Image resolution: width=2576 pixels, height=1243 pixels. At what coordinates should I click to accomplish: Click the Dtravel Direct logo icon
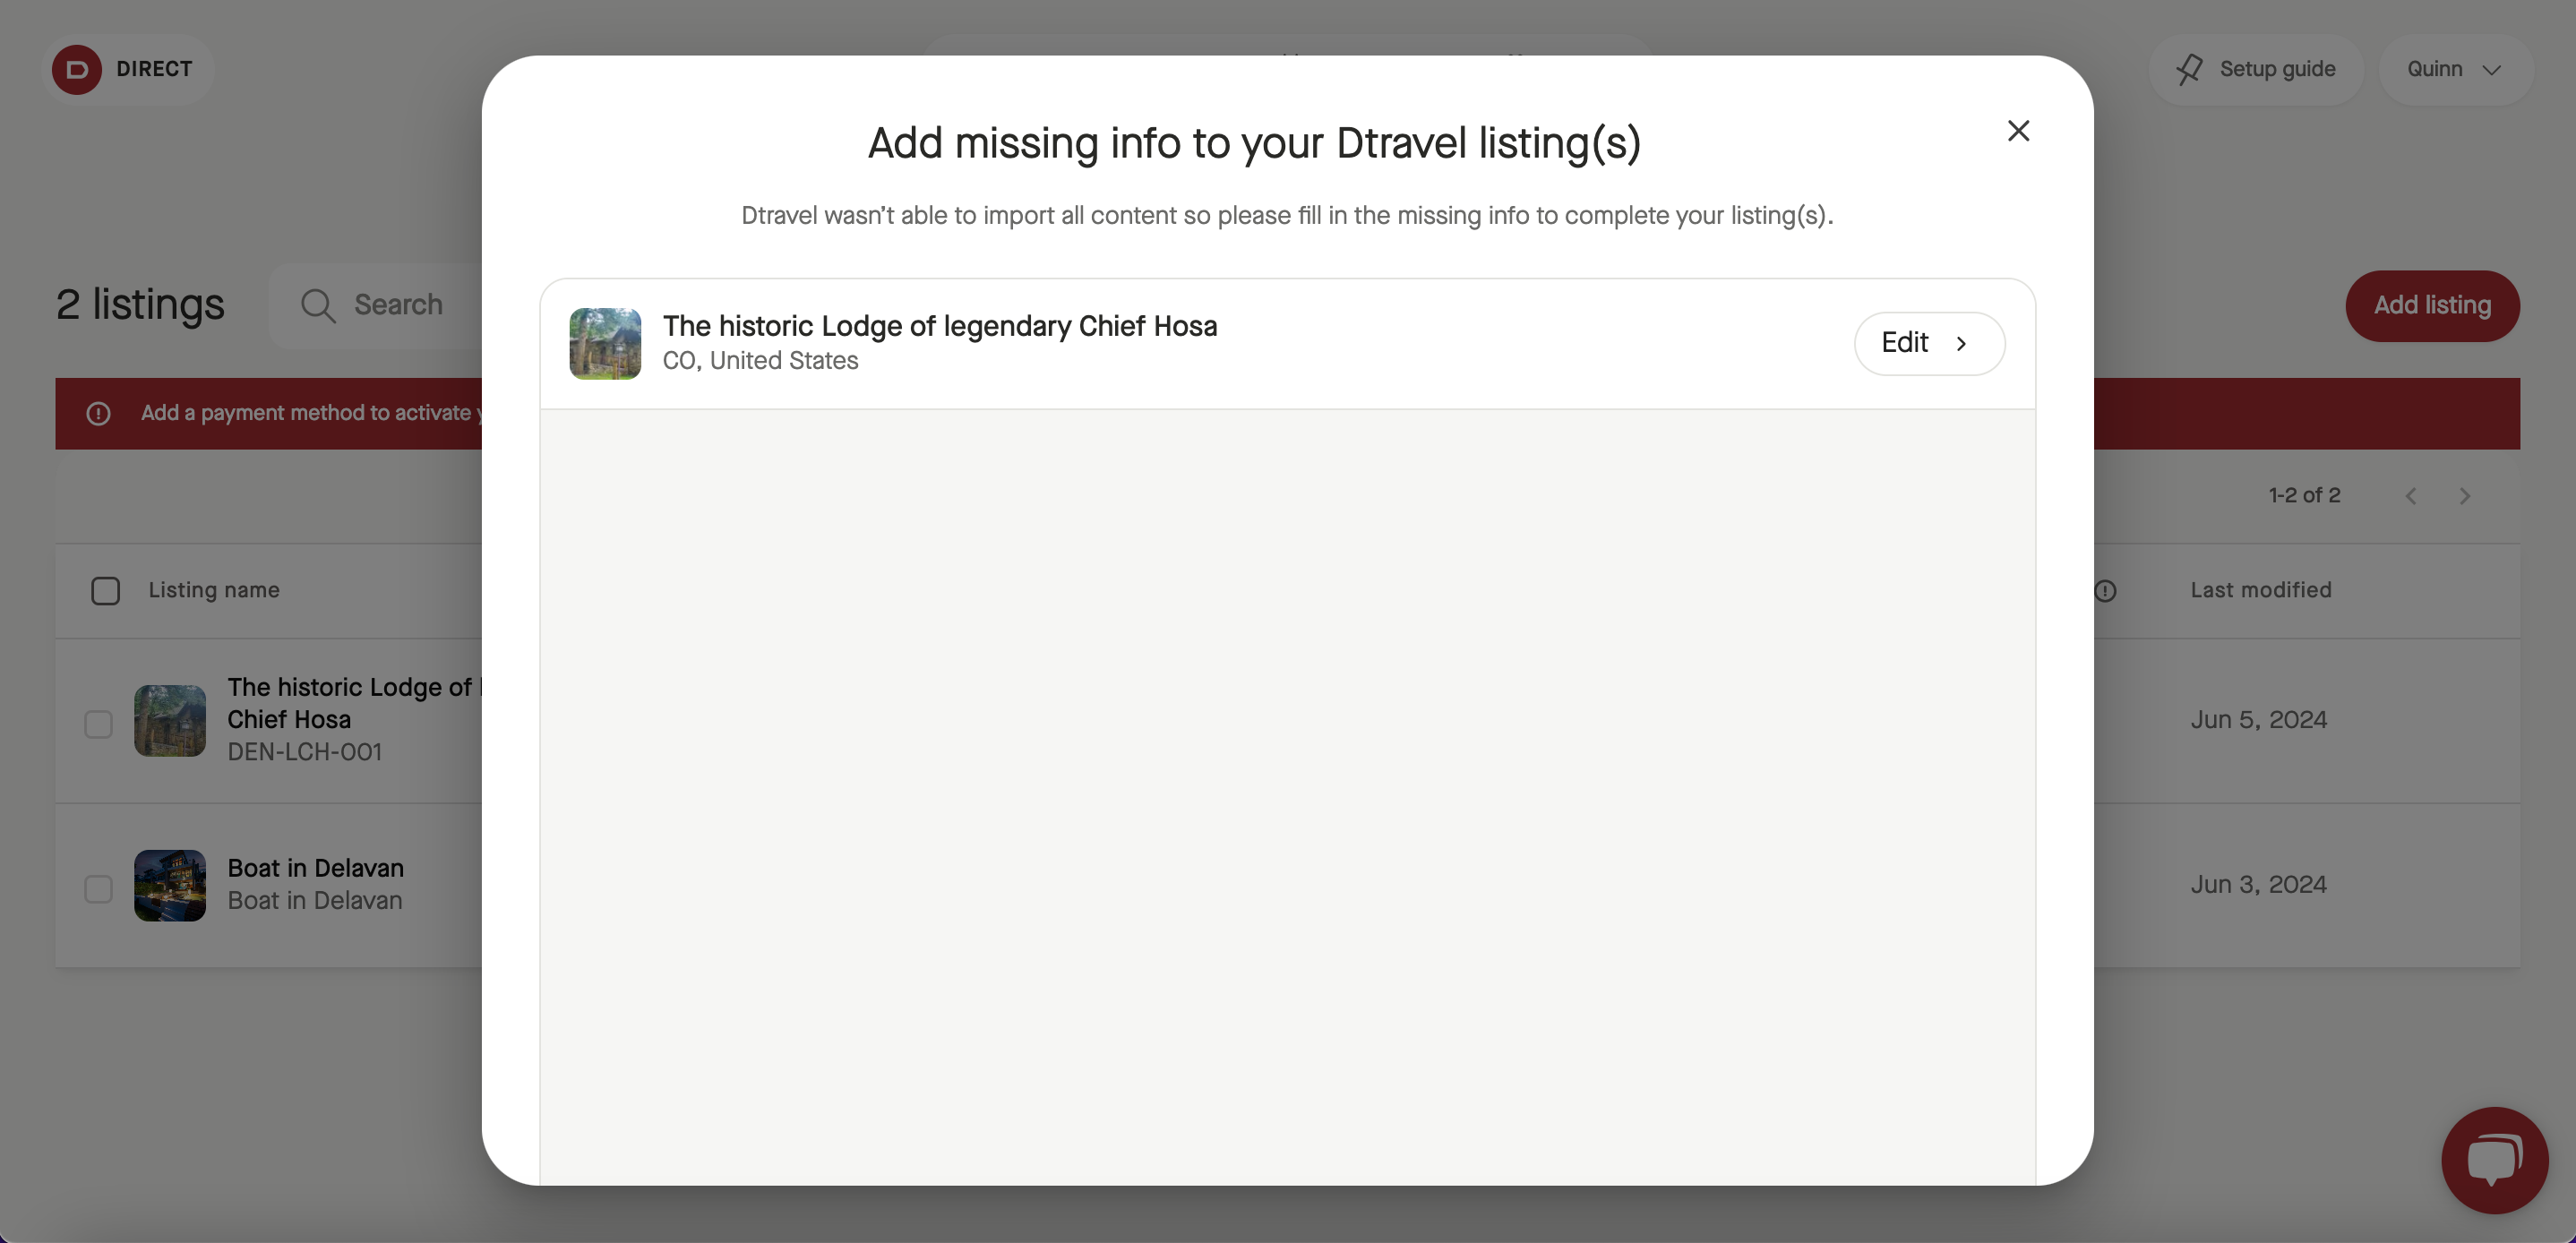77,69
